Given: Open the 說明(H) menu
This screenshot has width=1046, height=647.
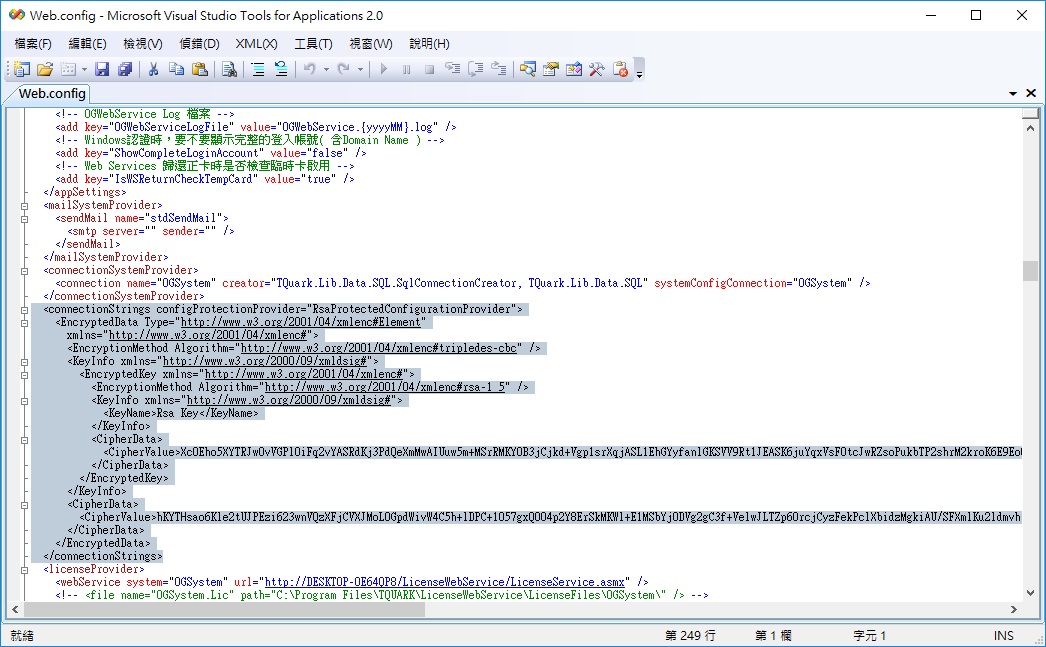Looking at the screenshot, I should point(430,43).
